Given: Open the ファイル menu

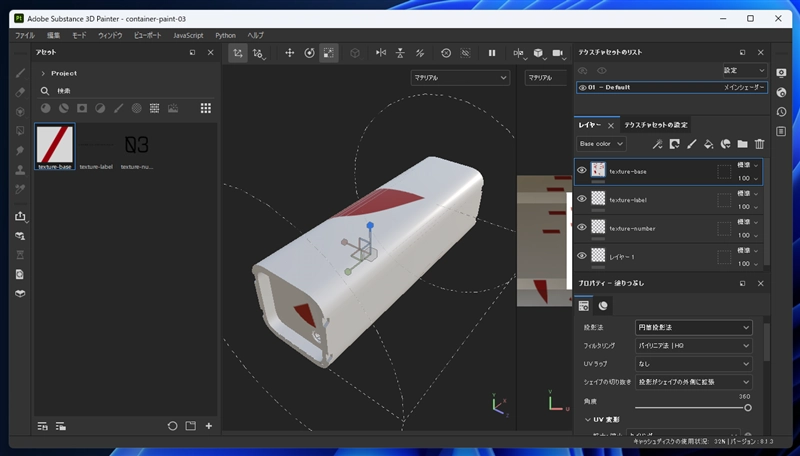Looking at the screenshot, I should 25,35.
